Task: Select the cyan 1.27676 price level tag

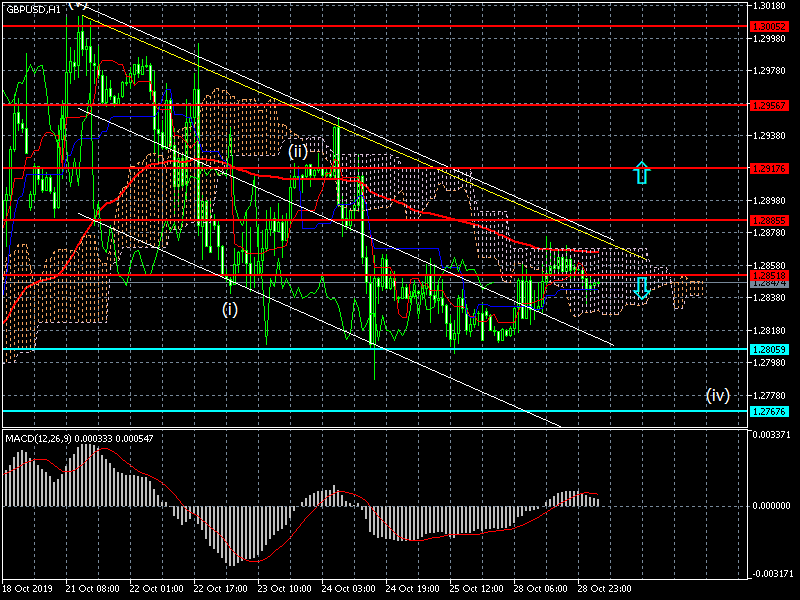Action: [769, 411]
